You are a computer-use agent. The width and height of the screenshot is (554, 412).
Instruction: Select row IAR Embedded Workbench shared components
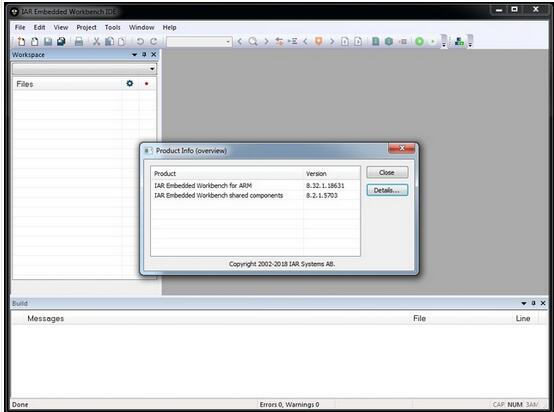255,195
